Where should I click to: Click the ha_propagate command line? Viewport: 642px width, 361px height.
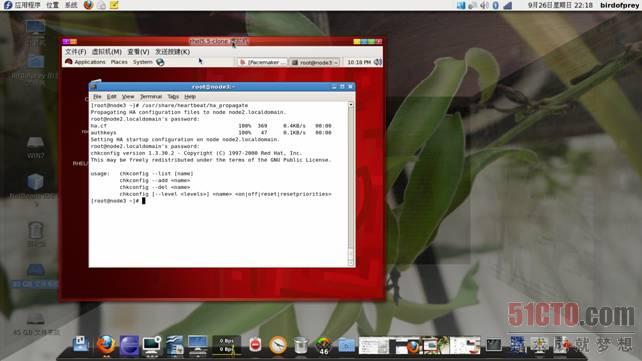169,105
